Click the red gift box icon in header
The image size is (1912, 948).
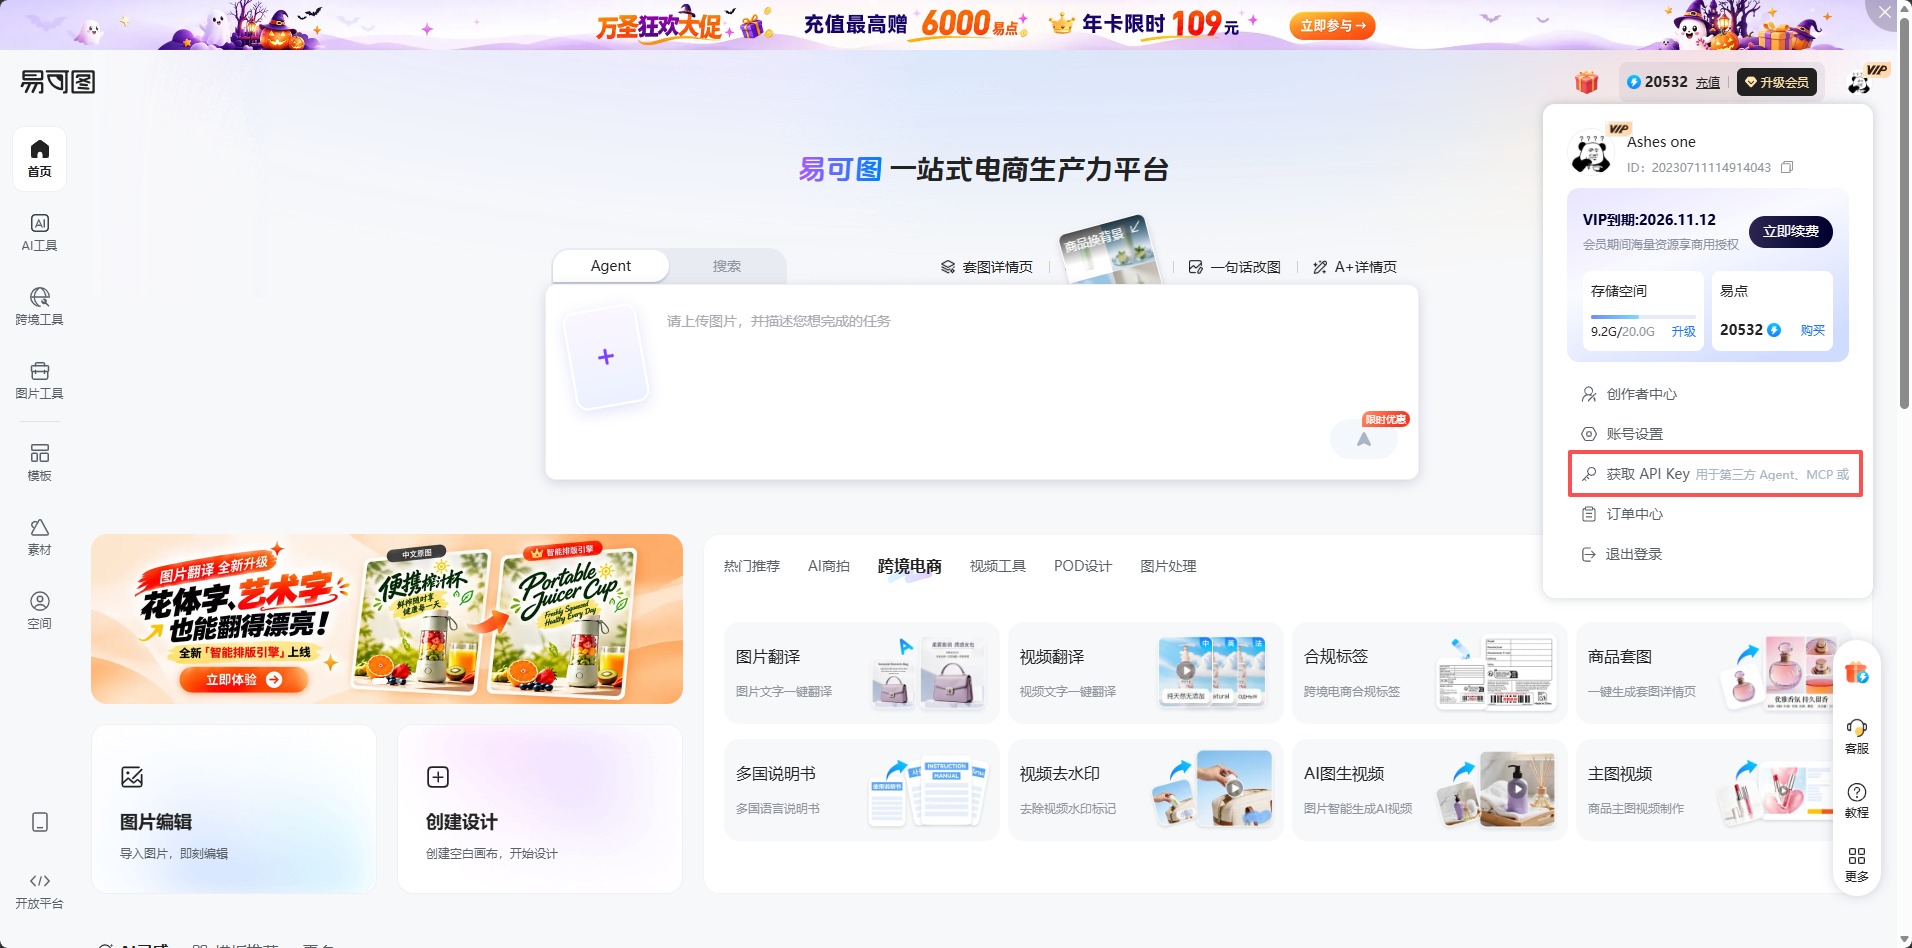(x=1586, y=82)
